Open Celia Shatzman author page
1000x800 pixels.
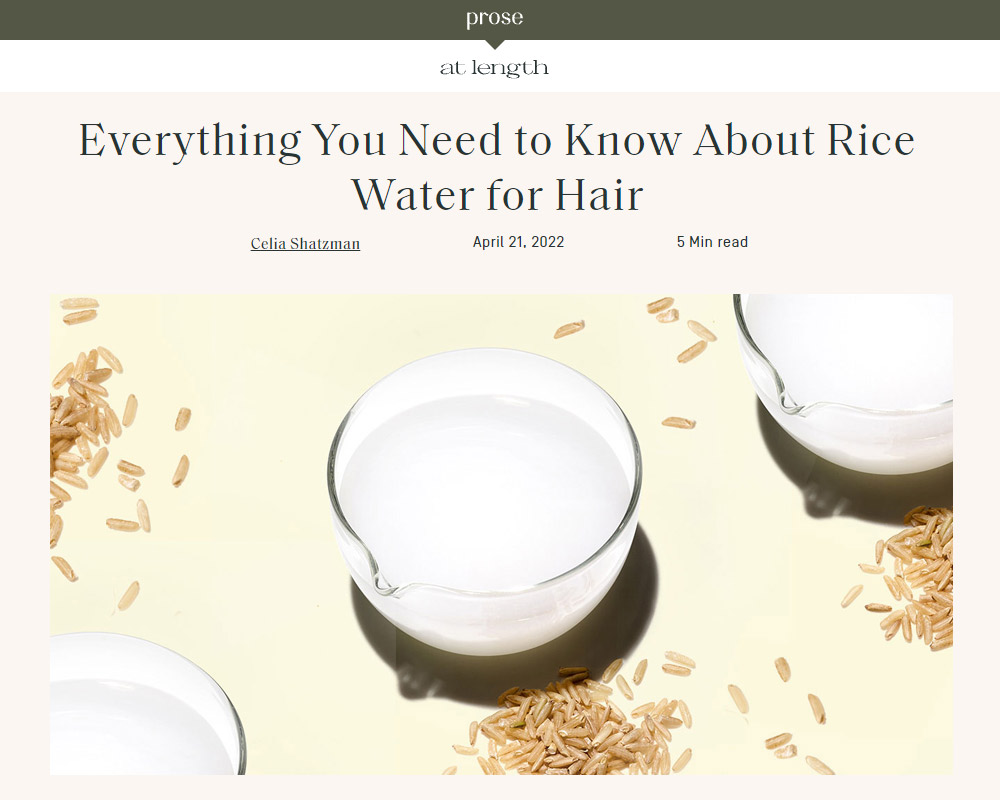305,243
